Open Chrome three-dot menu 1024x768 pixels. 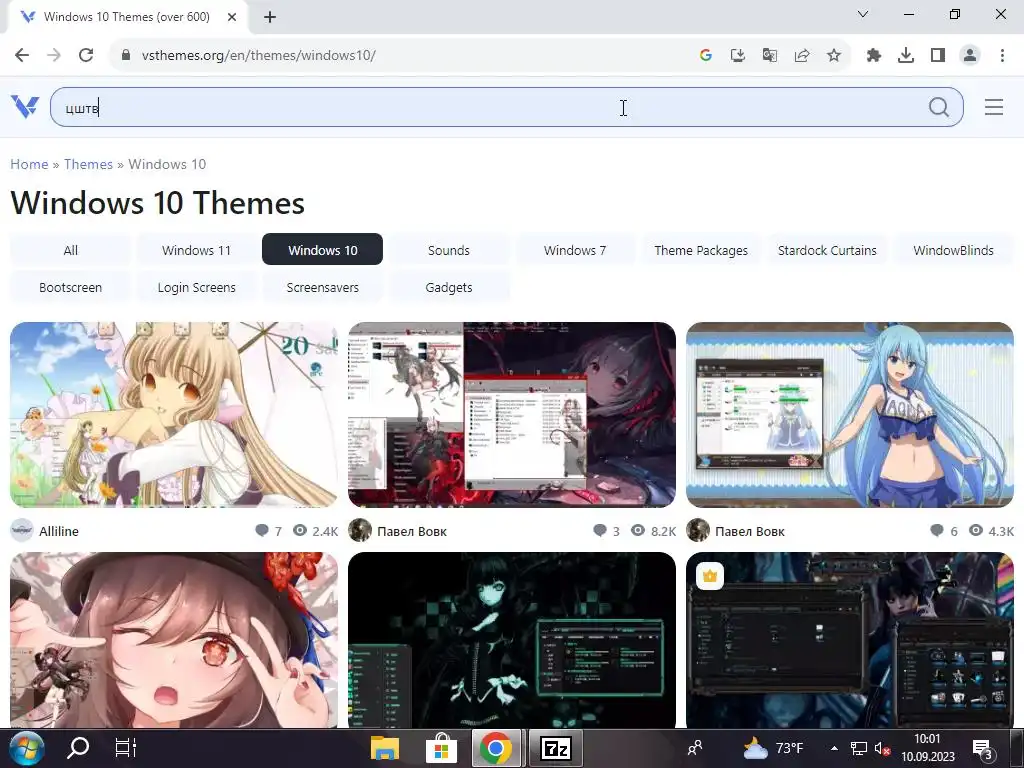point(1002,56)
